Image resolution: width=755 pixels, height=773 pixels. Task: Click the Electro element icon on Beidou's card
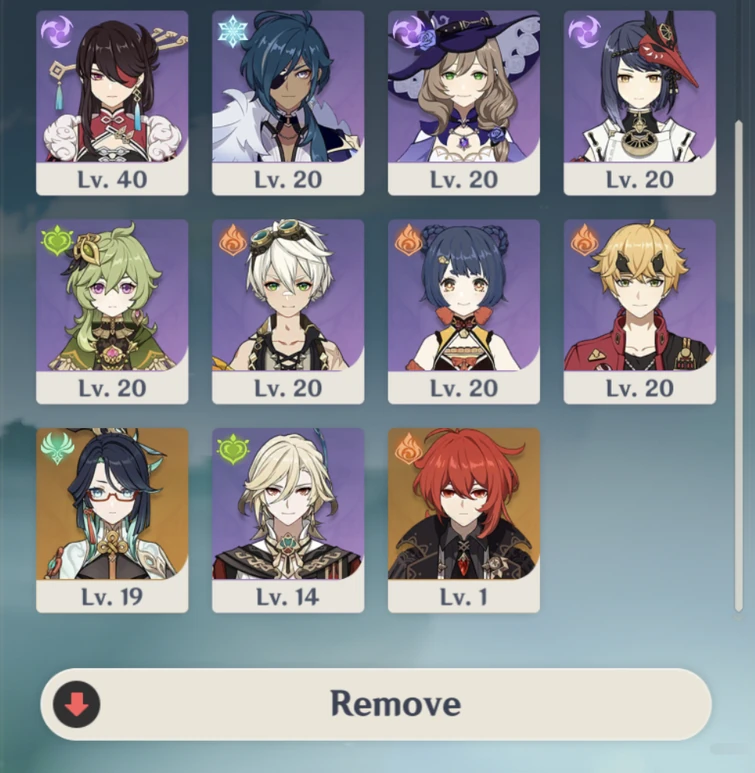(56, 32)
